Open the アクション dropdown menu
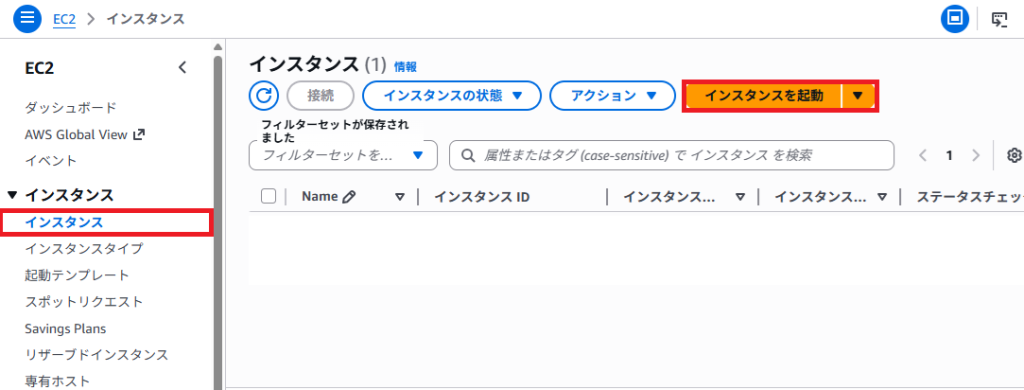 pos(612,96)
